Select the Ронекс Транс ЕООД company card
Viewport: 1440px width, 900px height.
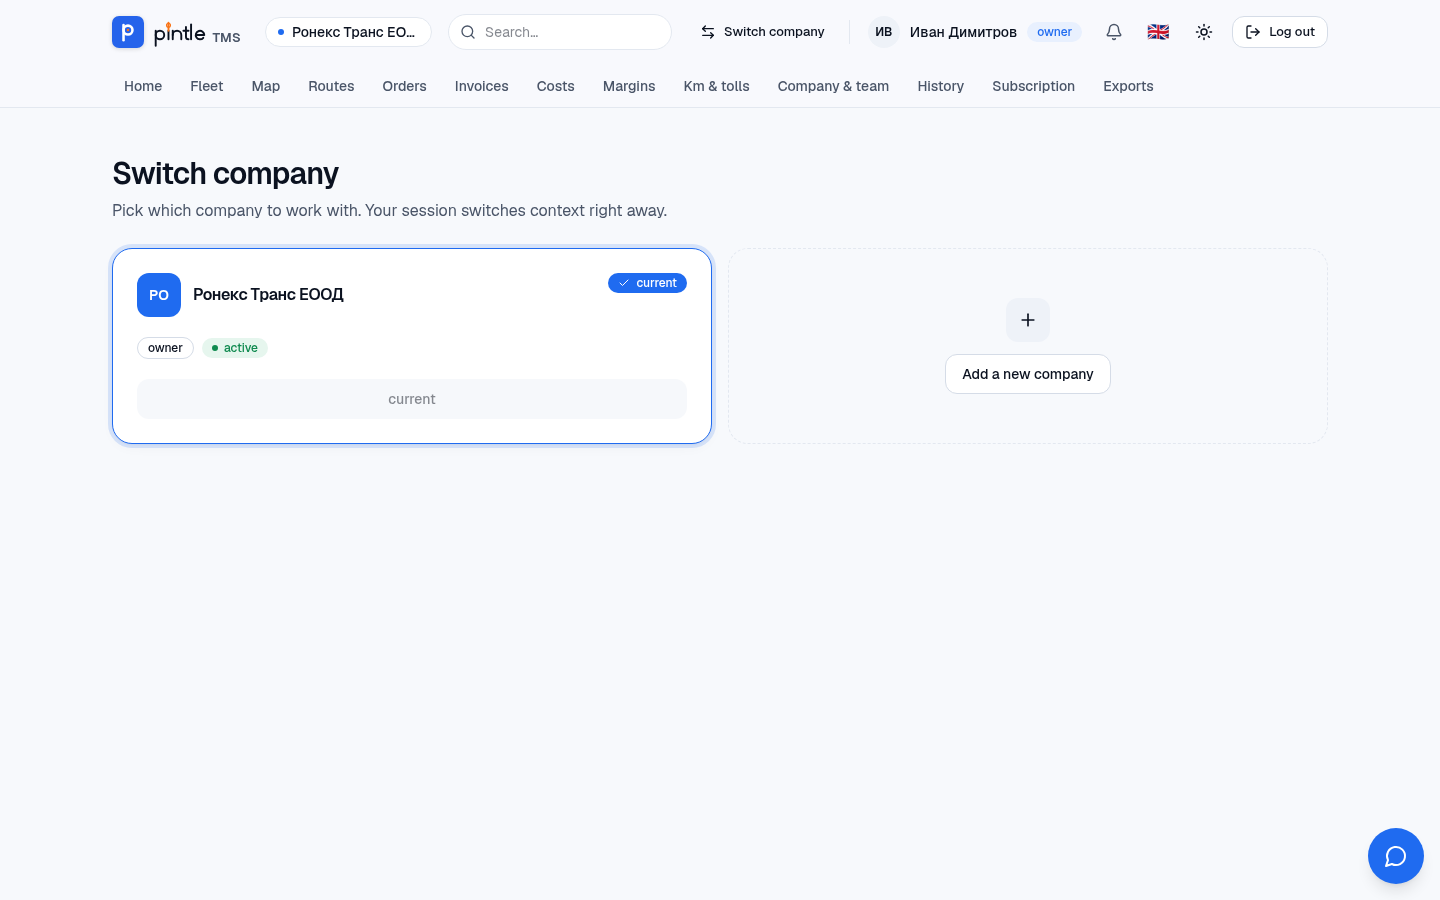pos(412,346)
